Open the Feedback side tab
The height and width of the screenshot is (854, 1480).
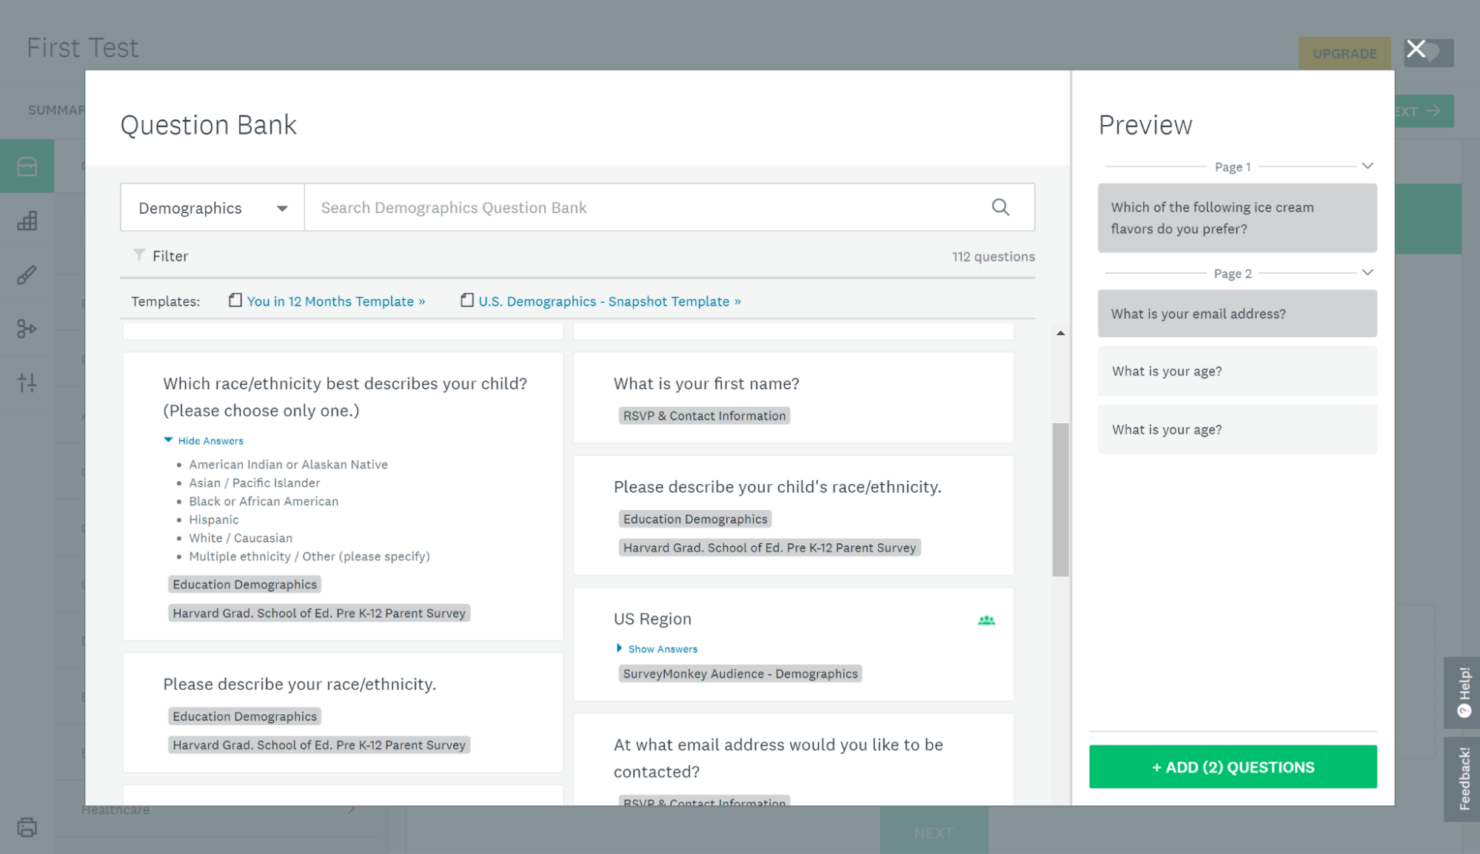pyautogui.click(x=1463, y=779)
